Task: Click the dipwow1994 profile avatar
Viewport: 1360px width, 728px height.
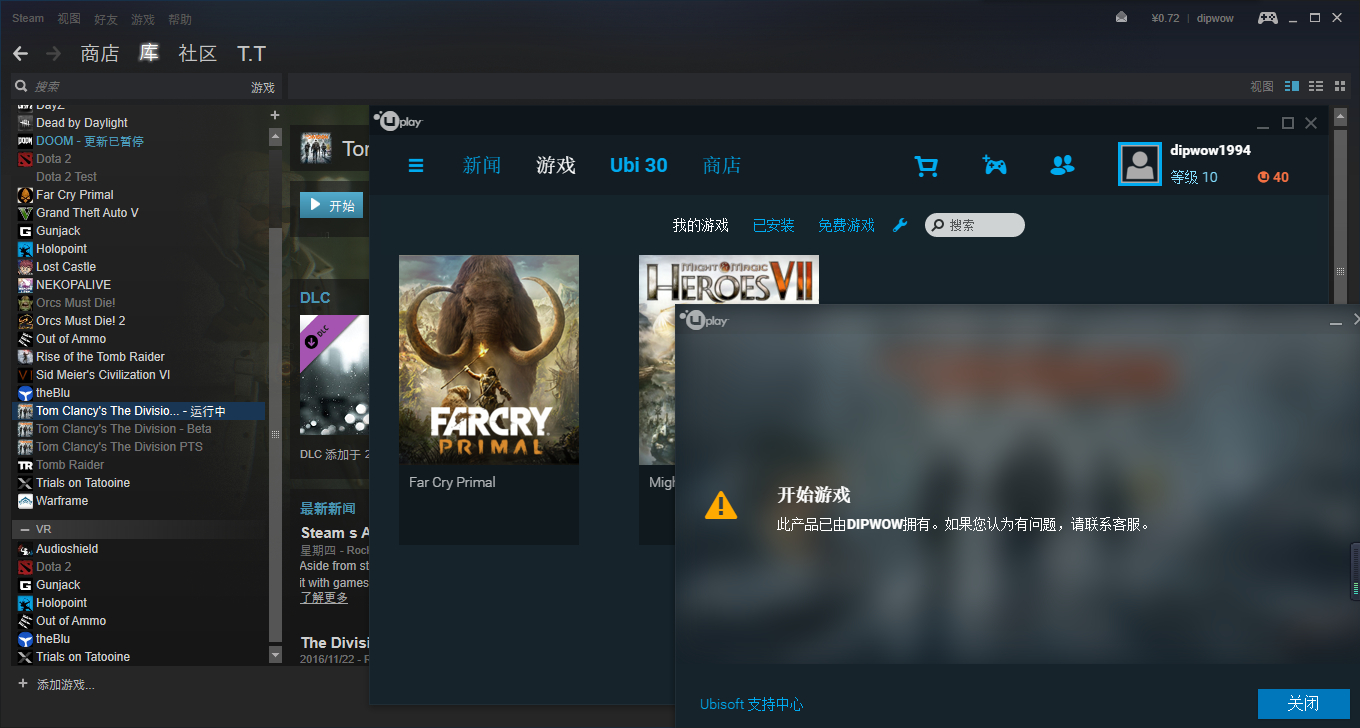Action: coord(1140,164)
